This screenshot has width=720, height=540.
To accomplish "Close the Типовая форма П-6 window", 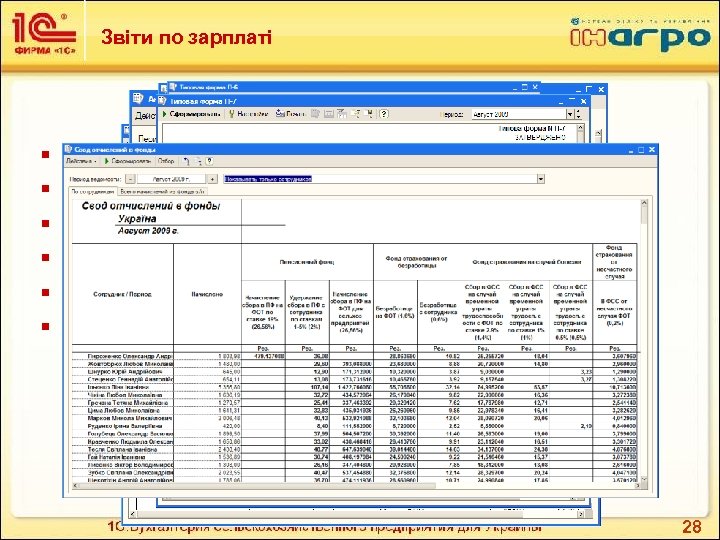I will 535,87.
